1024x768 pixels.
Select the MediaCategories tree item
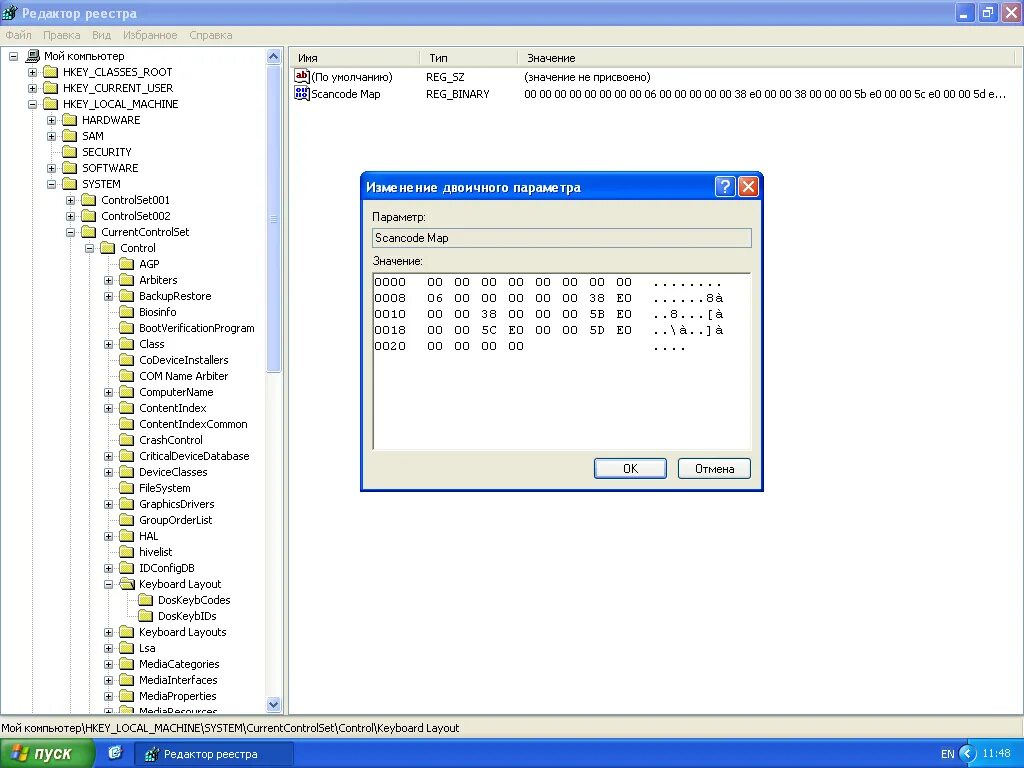click(x=179, y=664)
